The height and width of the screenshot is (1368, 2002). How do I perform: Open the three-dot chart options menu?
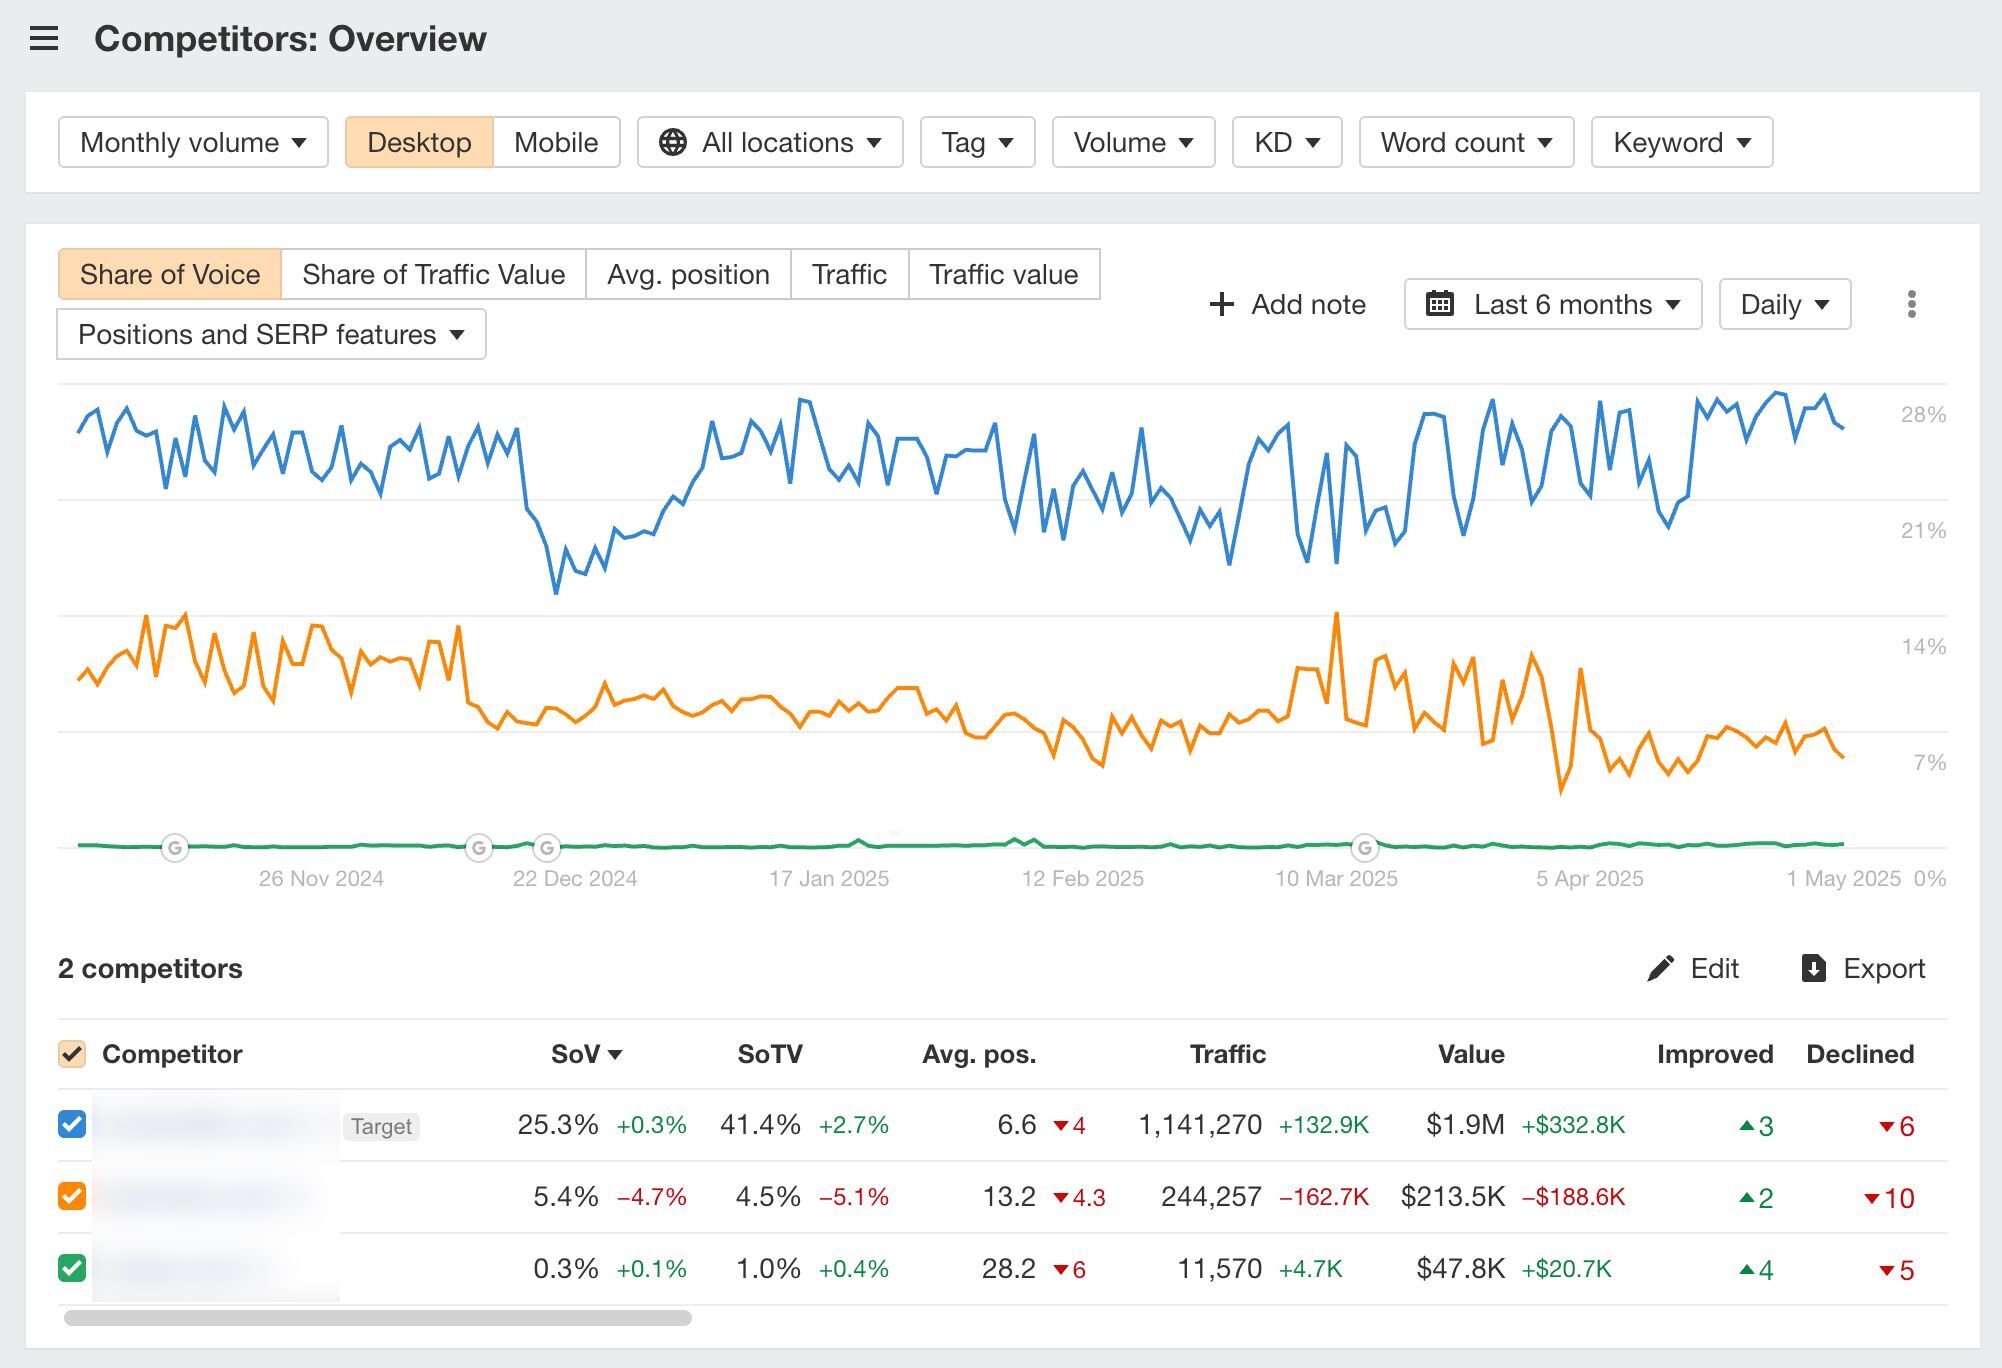[x=1911, y=304]
